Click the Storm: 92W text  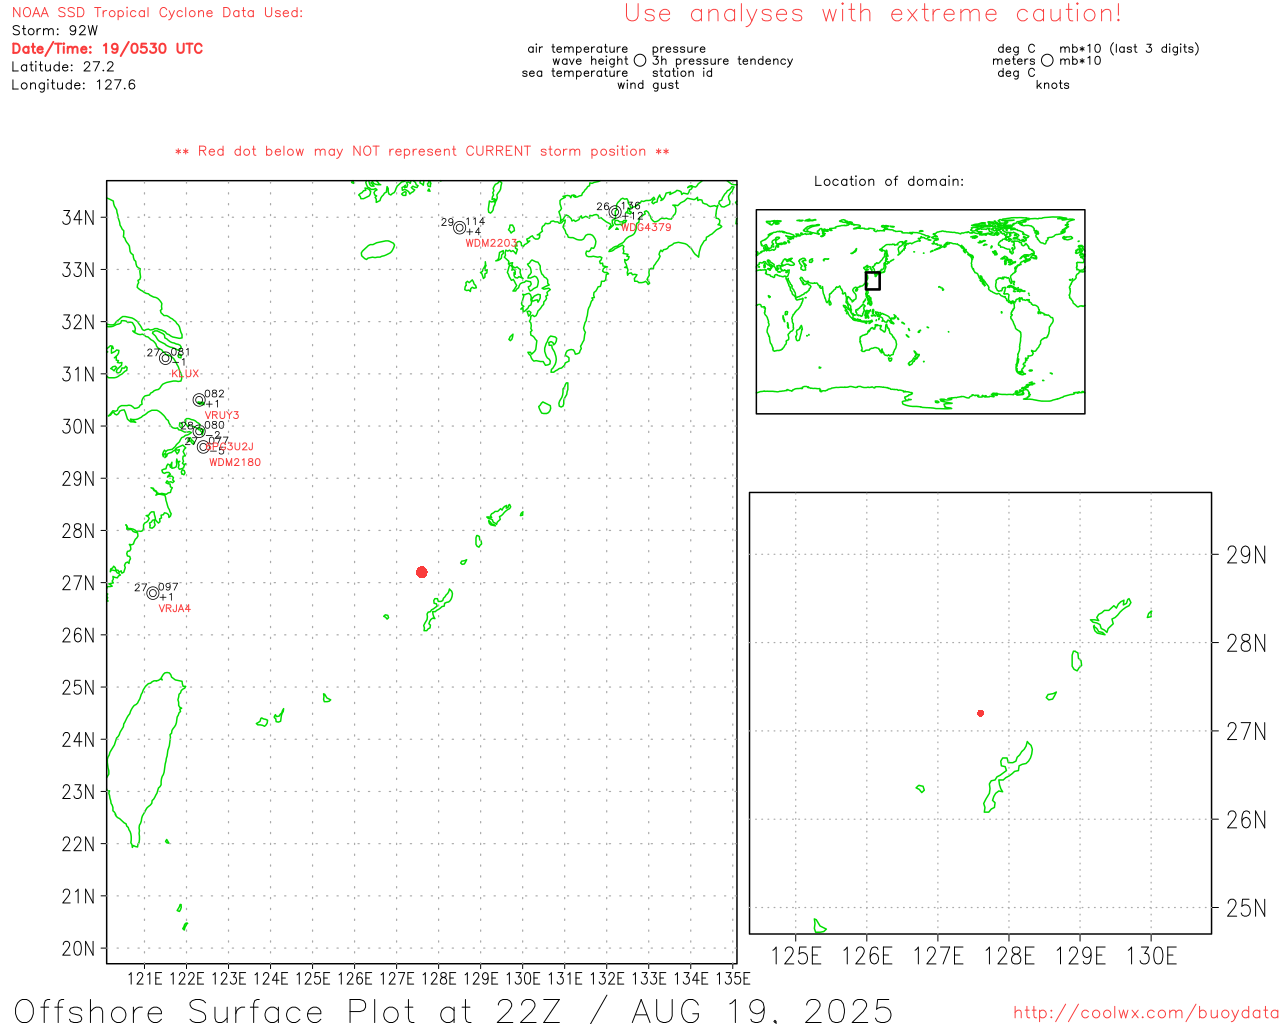pyautogui.click(x=55, y=31)
